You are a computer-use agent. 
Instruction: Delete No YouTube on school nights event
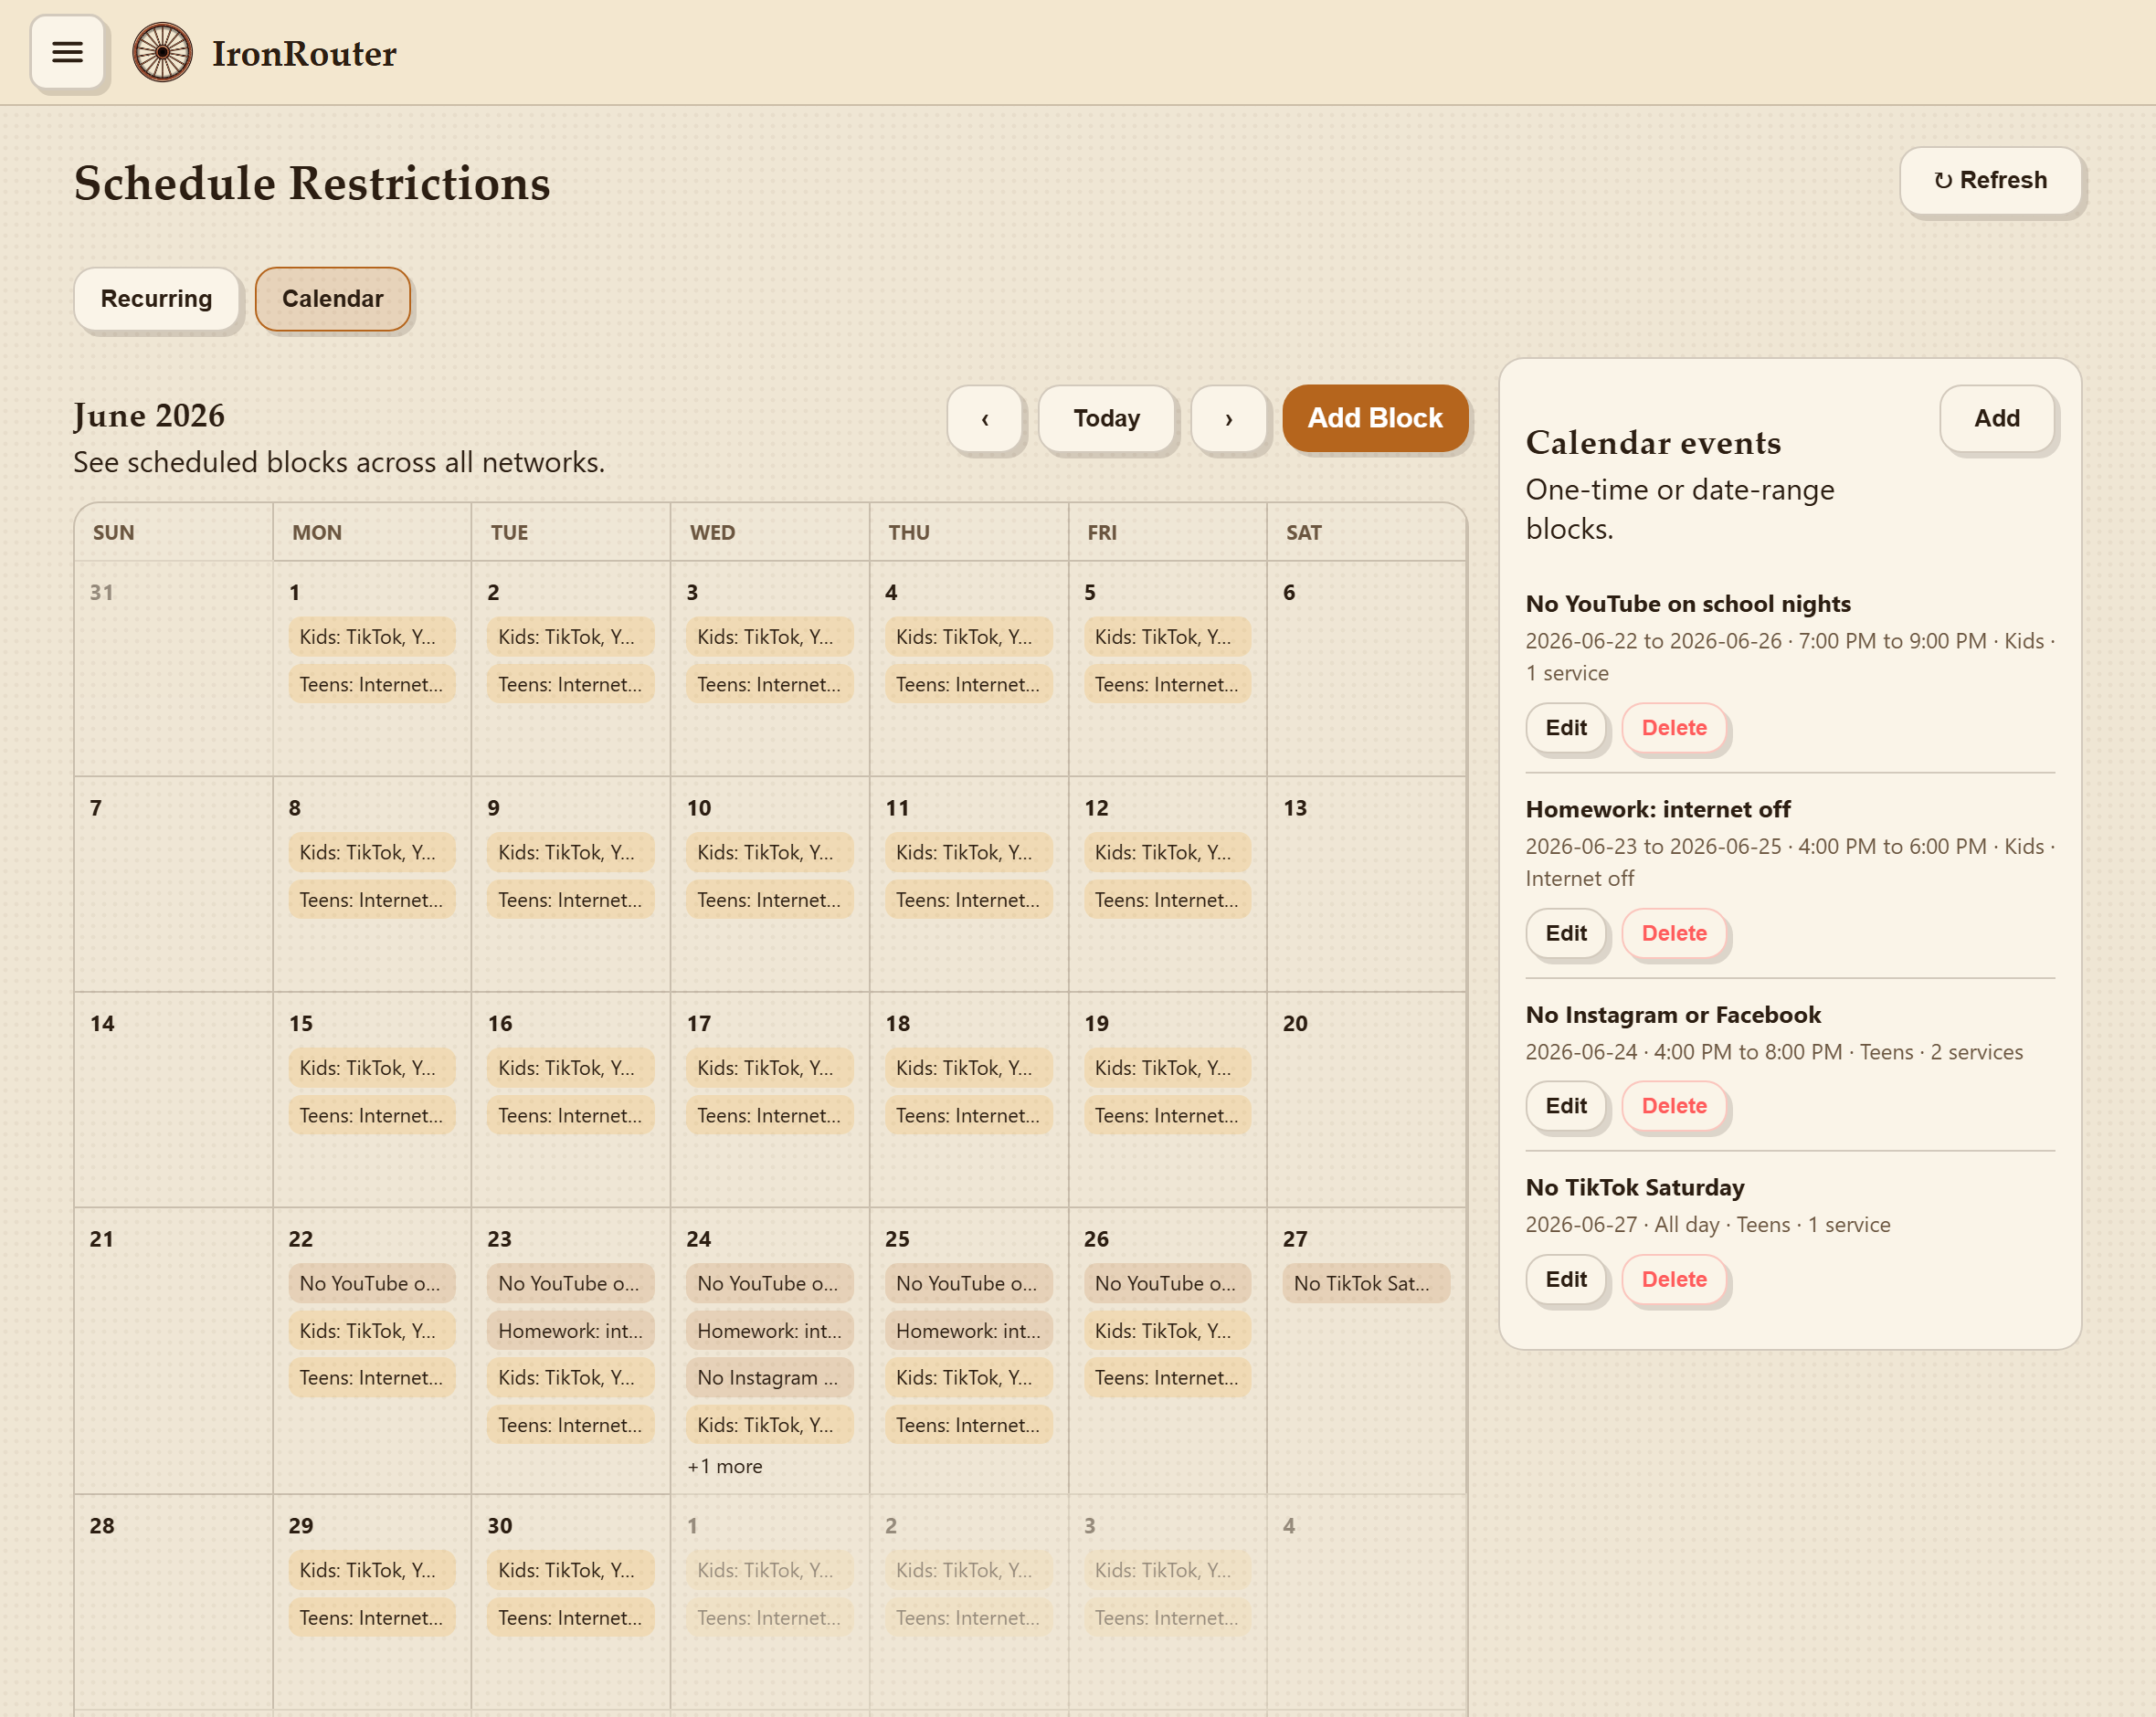coord(1674,728)
